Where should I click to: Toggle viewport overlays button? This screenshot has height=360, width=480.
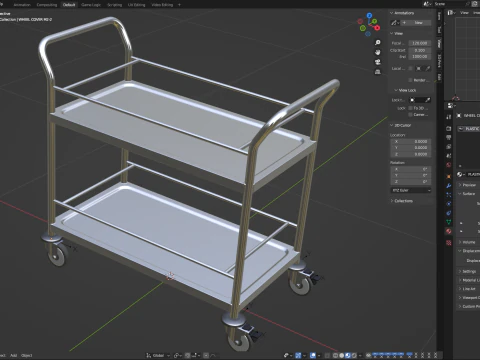click(x=313, y=355)
